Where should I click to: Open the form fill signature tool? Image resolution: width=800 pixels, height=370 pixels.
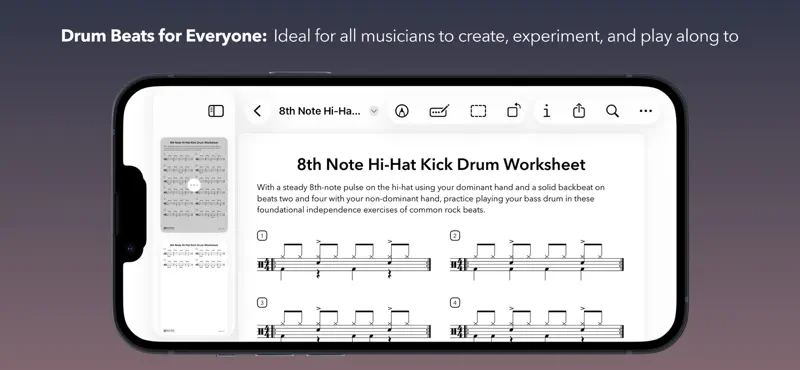point(439,111)
